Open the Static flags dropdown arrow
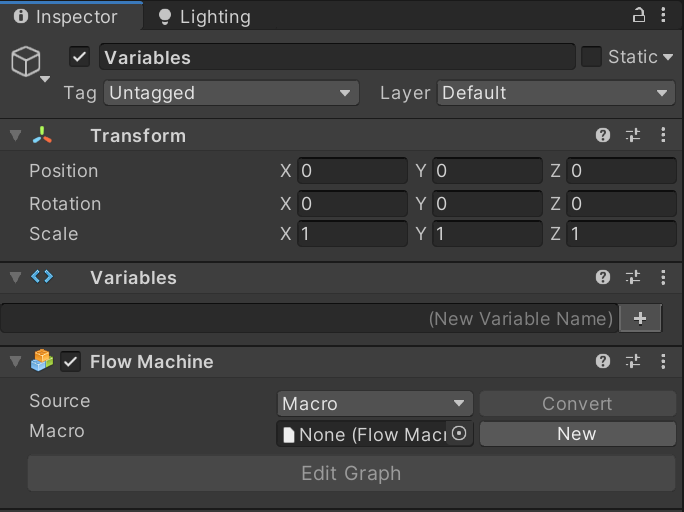Screen dimensions: 684x512 (667, 57)
